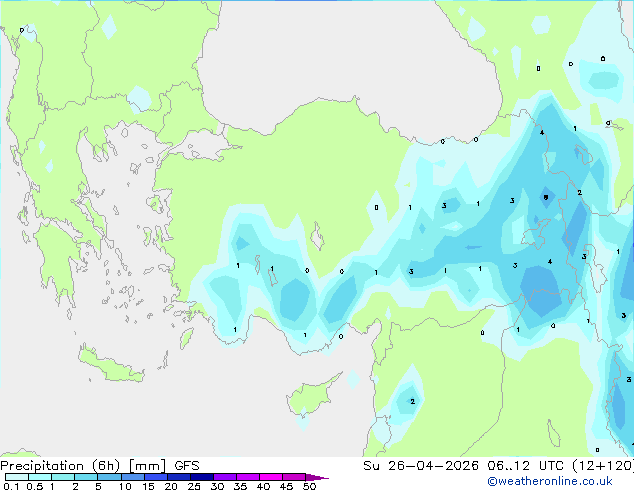Pick the 15–20 mm blue legend swatch
This screenshot has height=490, width=634.
pos(155,477)
